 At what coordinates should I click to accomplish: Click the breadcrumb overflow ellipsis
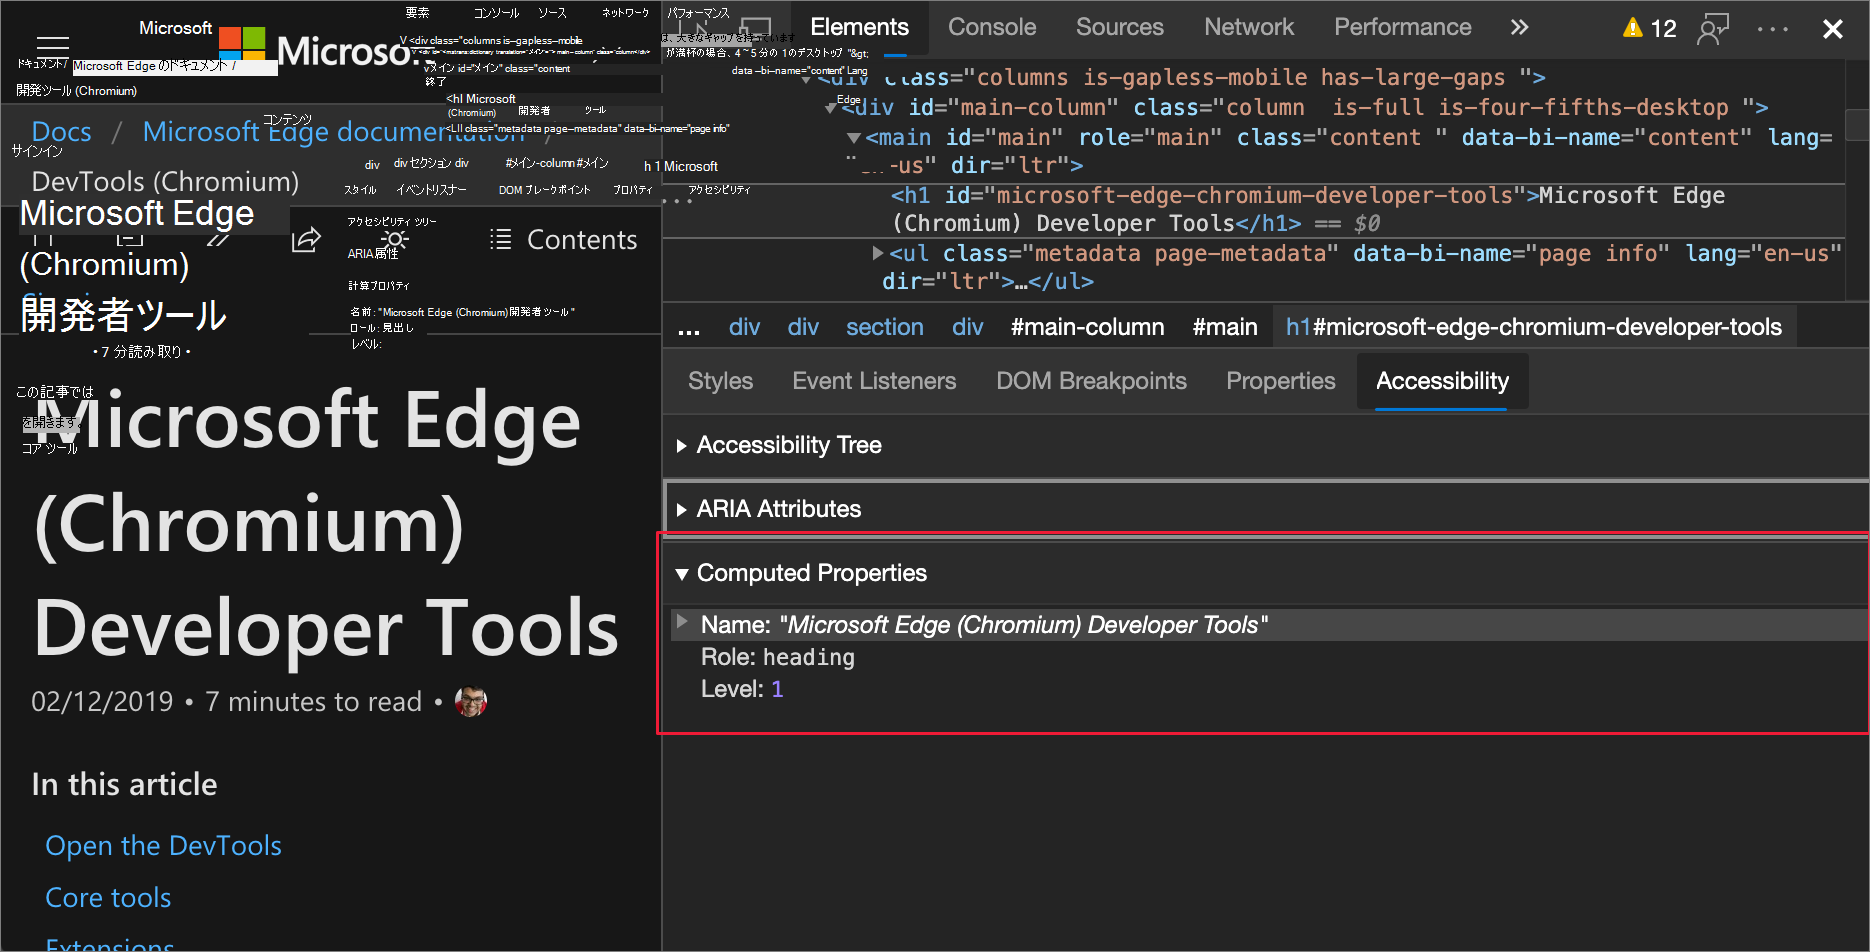coord(689,328)
